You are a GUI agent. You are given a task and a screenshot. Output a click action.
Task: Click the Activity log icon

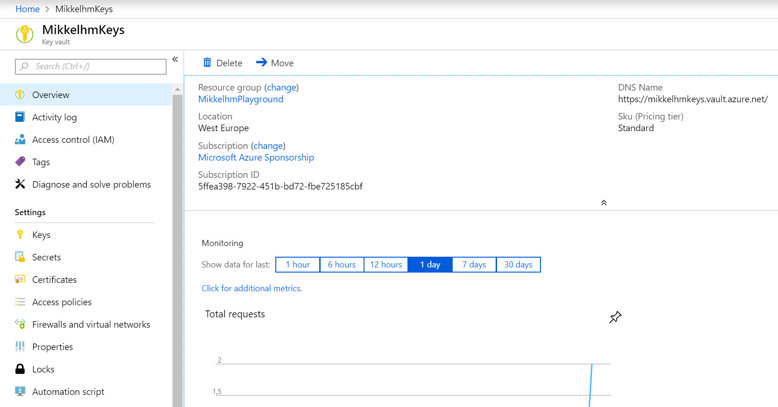tap(20, 117)
